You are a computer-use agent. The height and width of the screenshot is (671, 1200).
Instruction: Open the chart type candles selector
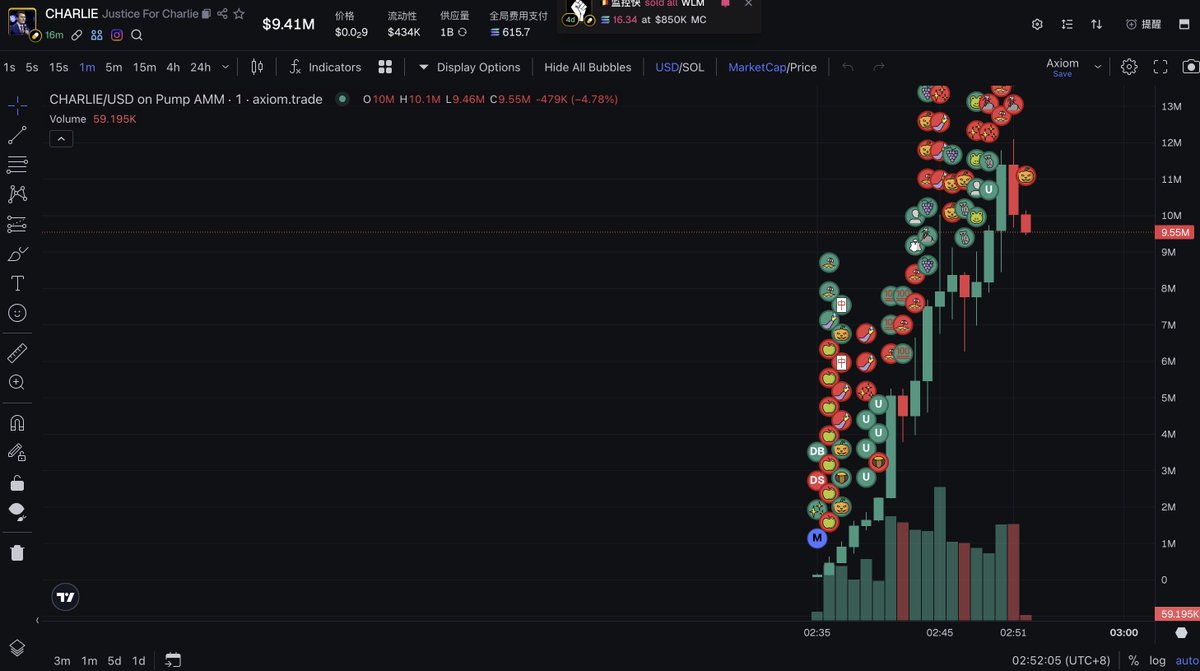pos(257,67)
